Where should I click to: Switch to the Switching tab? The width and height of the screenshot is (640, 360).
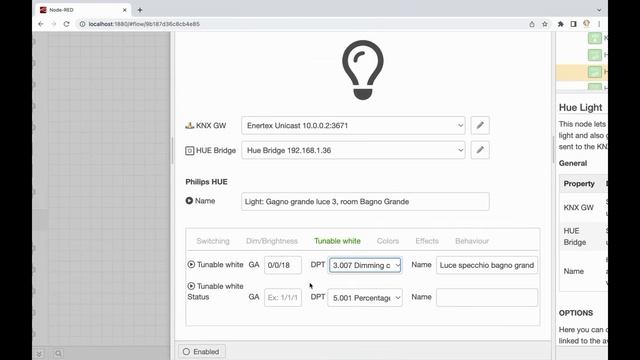[213, 241]
